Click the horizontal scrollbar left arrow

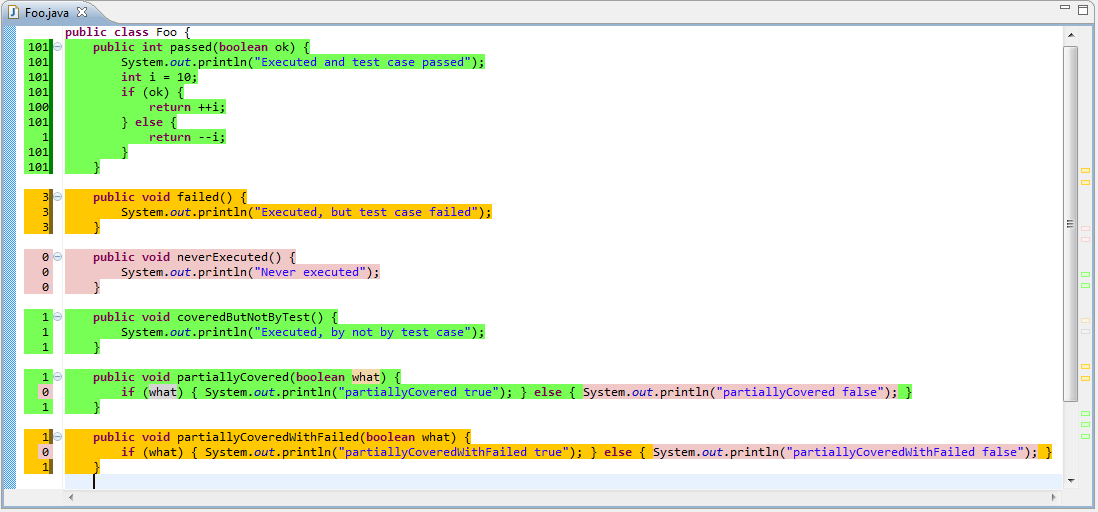coord(71,496)
